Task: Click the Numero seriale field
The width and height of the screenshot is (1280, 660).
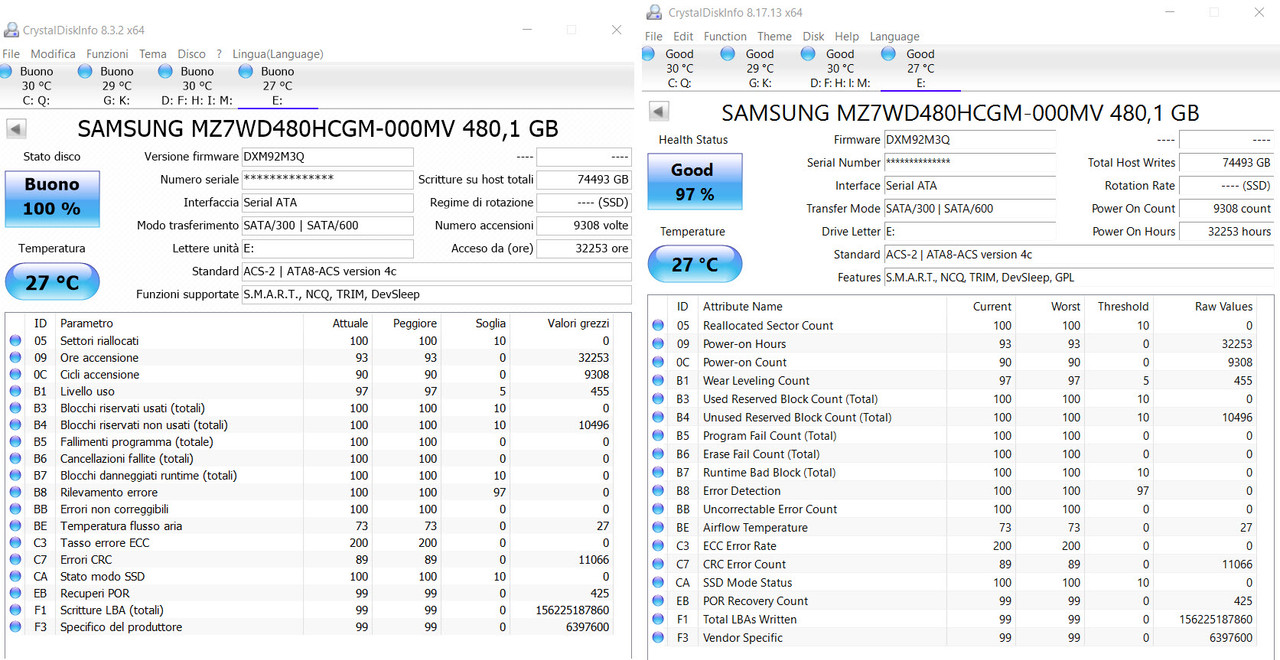Action: [x=327, y=180]
